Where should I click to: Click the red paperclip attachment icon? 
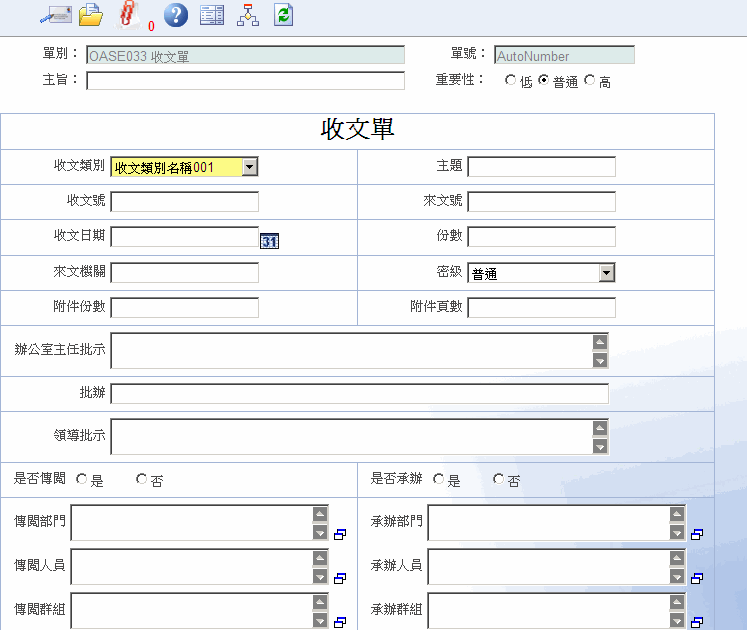pyautogui.click(x=128, y=14)
